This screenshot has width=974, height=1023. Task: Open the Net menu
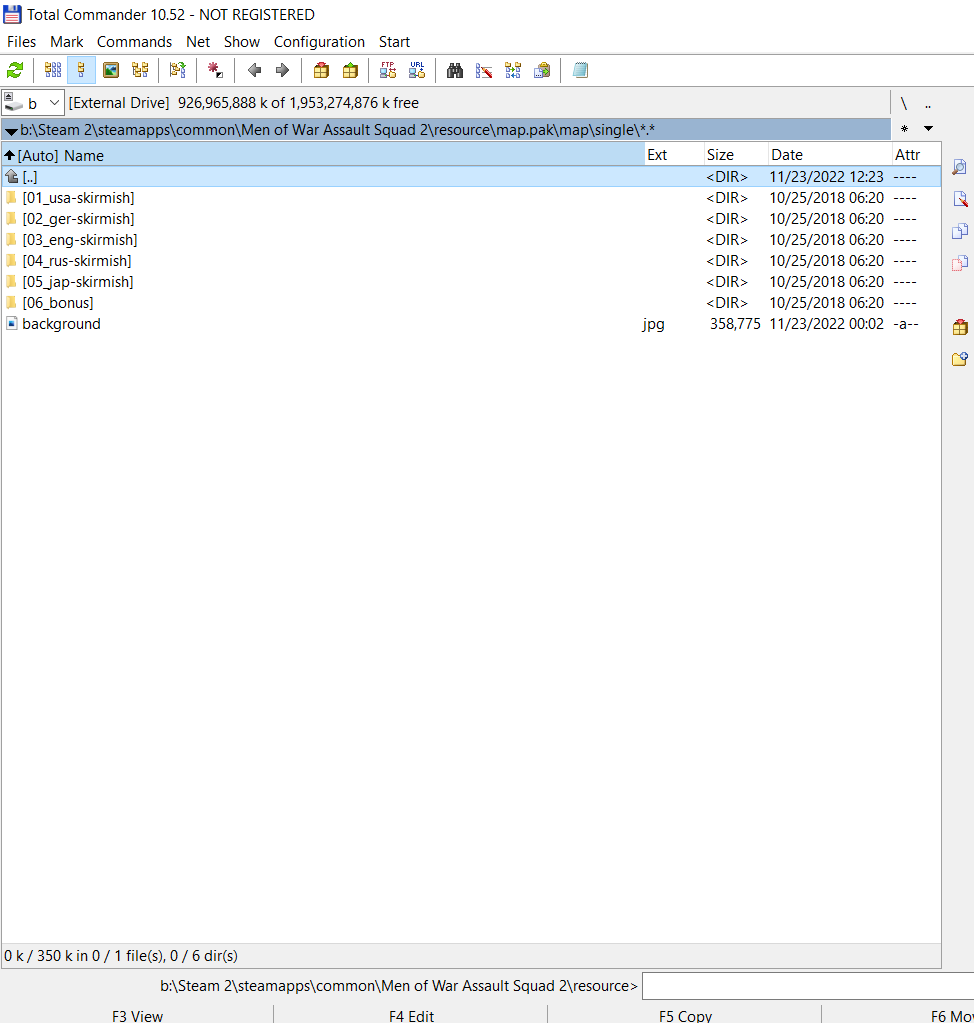[198, 42]
